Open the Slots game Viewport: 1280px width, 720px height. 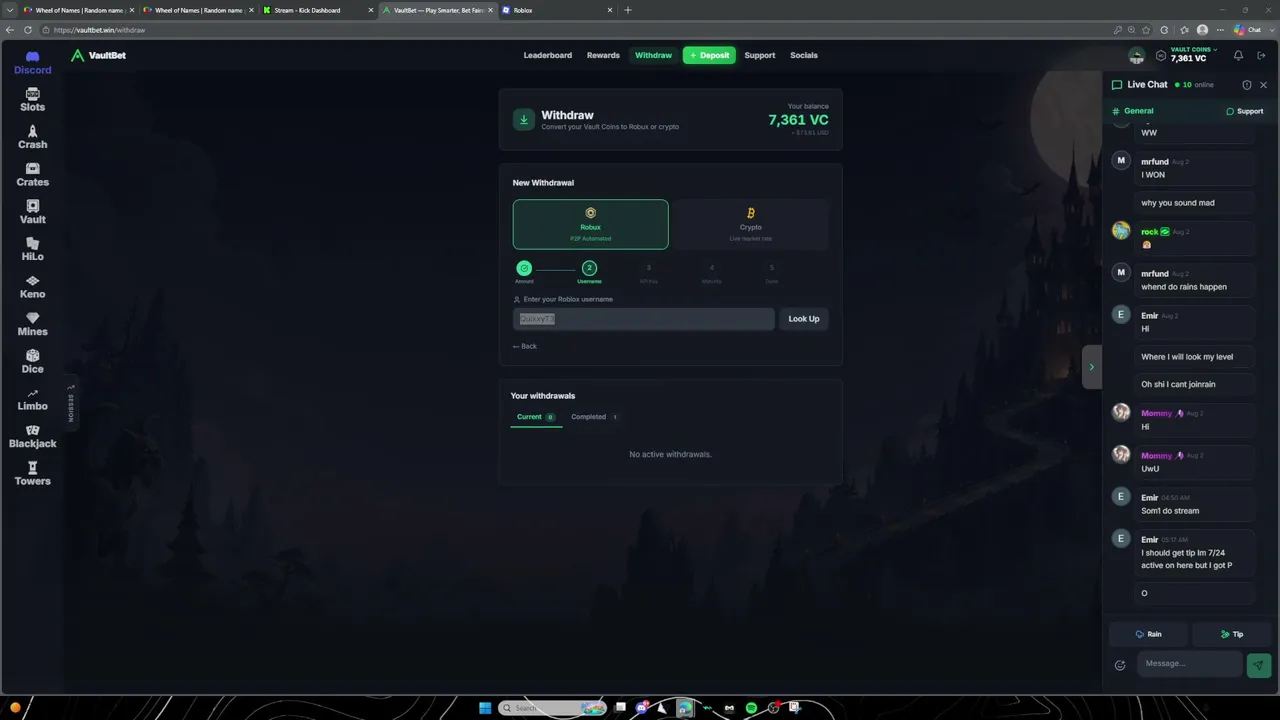(32, 100)
